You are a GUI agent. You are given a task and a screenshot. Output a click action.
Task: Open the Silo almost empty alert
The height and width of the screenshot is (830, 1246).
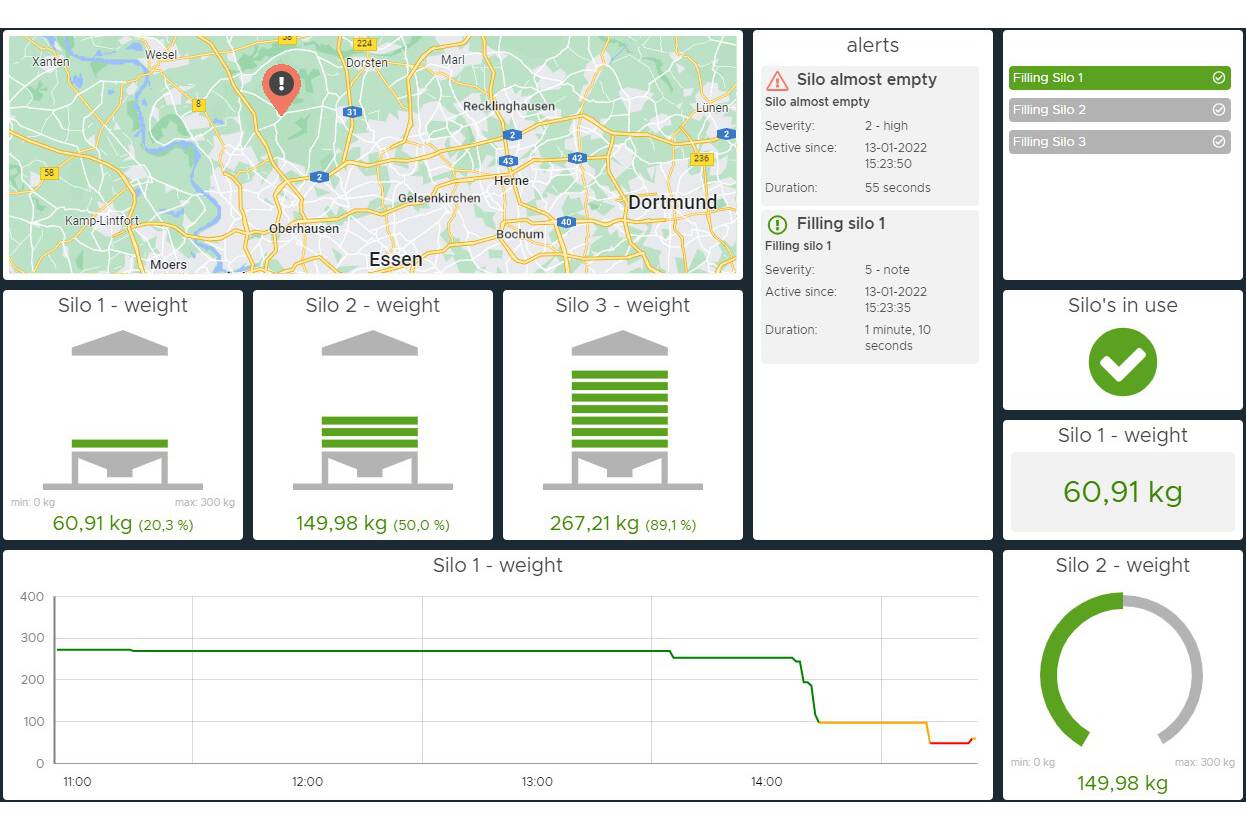tap(866, 80)
